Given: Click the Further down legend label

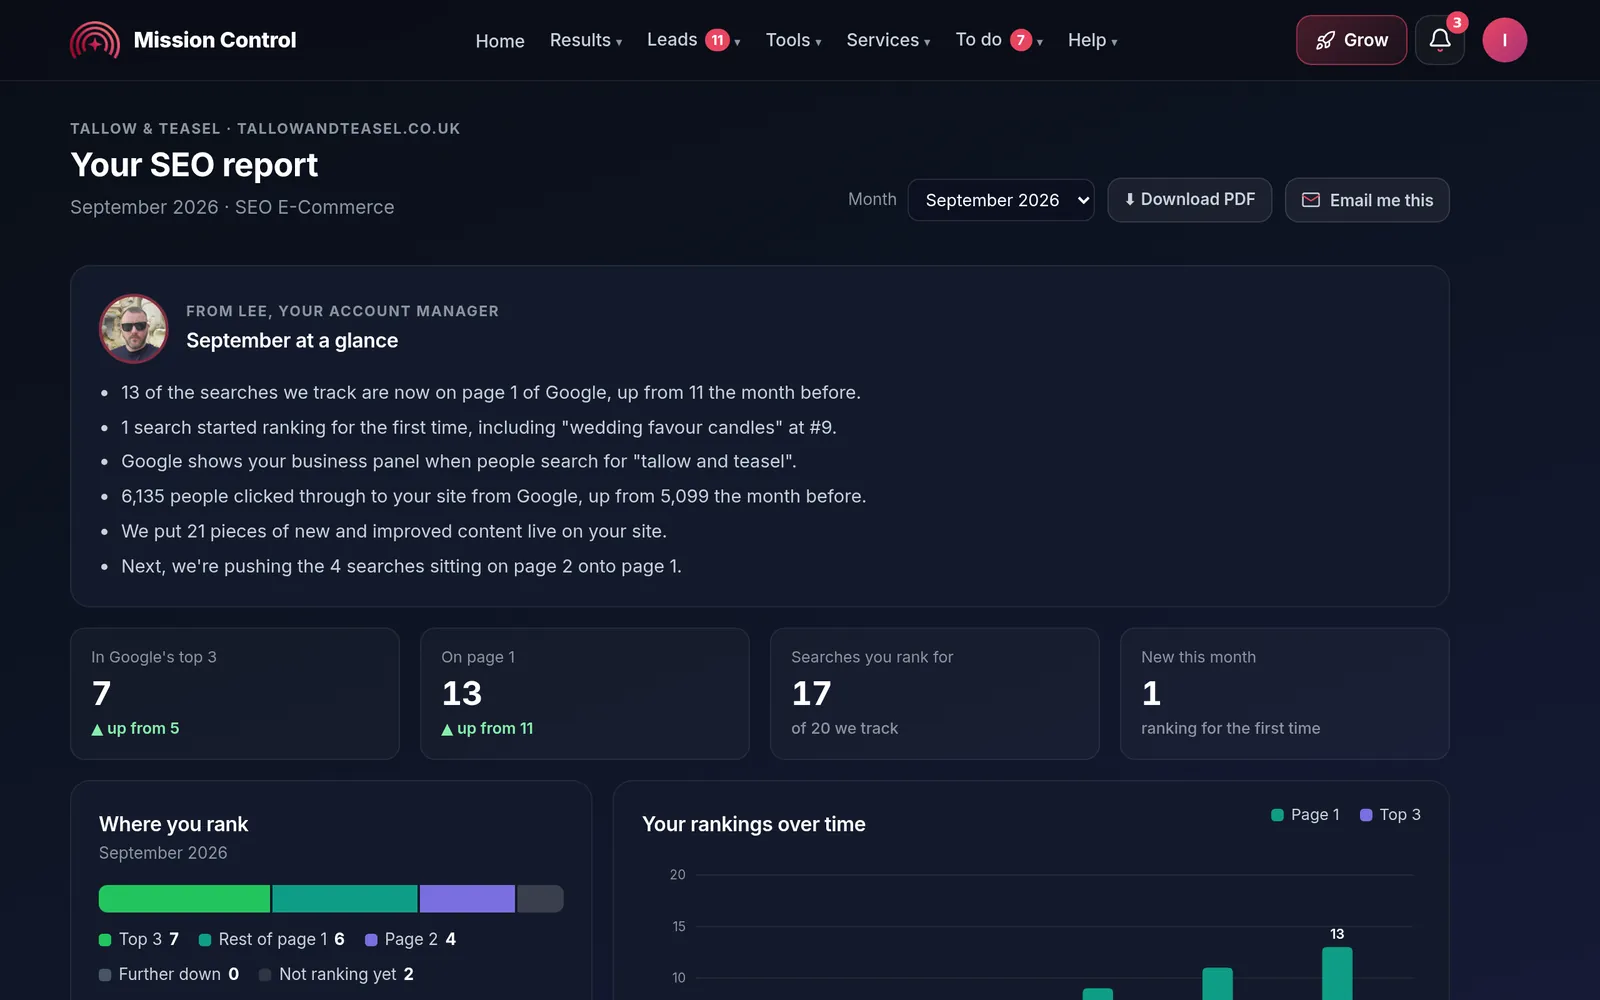Looking at the screenshot, I should tap(169, 974).
